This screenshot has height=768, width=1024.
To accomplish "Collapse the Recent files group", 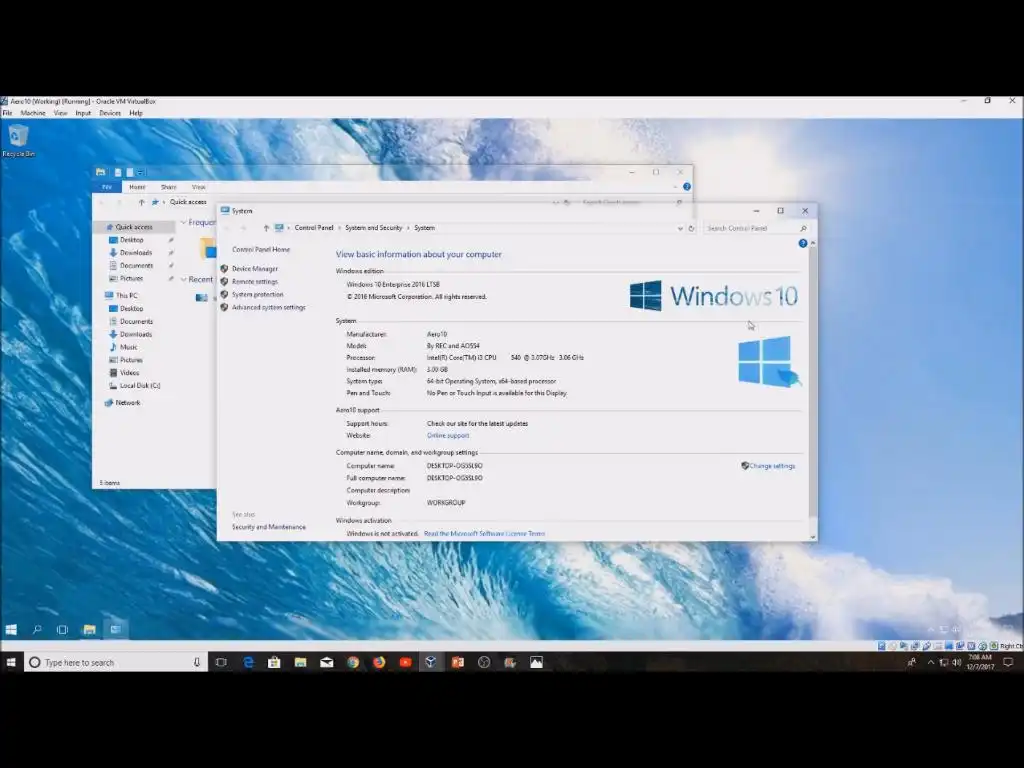I will click(x=184, y=280).
